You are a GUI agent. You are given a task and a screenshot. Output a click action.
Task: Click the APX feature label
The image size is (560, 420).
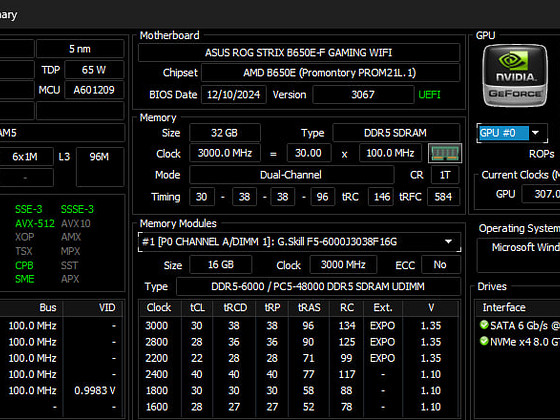pos(70,279)
